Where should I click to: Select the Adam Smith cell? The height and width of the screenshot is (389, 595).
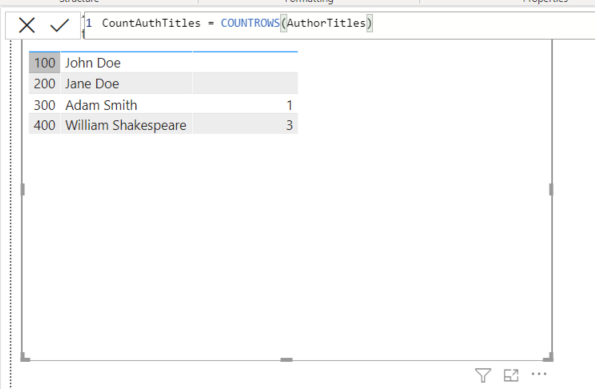(126, 105)
